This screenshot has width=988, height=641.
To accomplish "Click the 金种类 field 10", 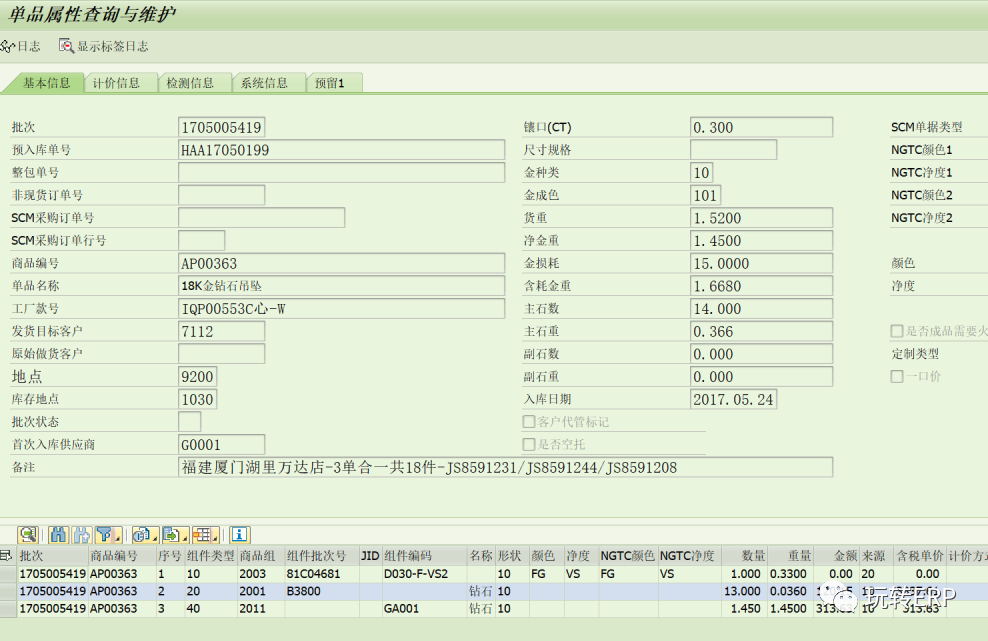I will click(x=701, y=173).
